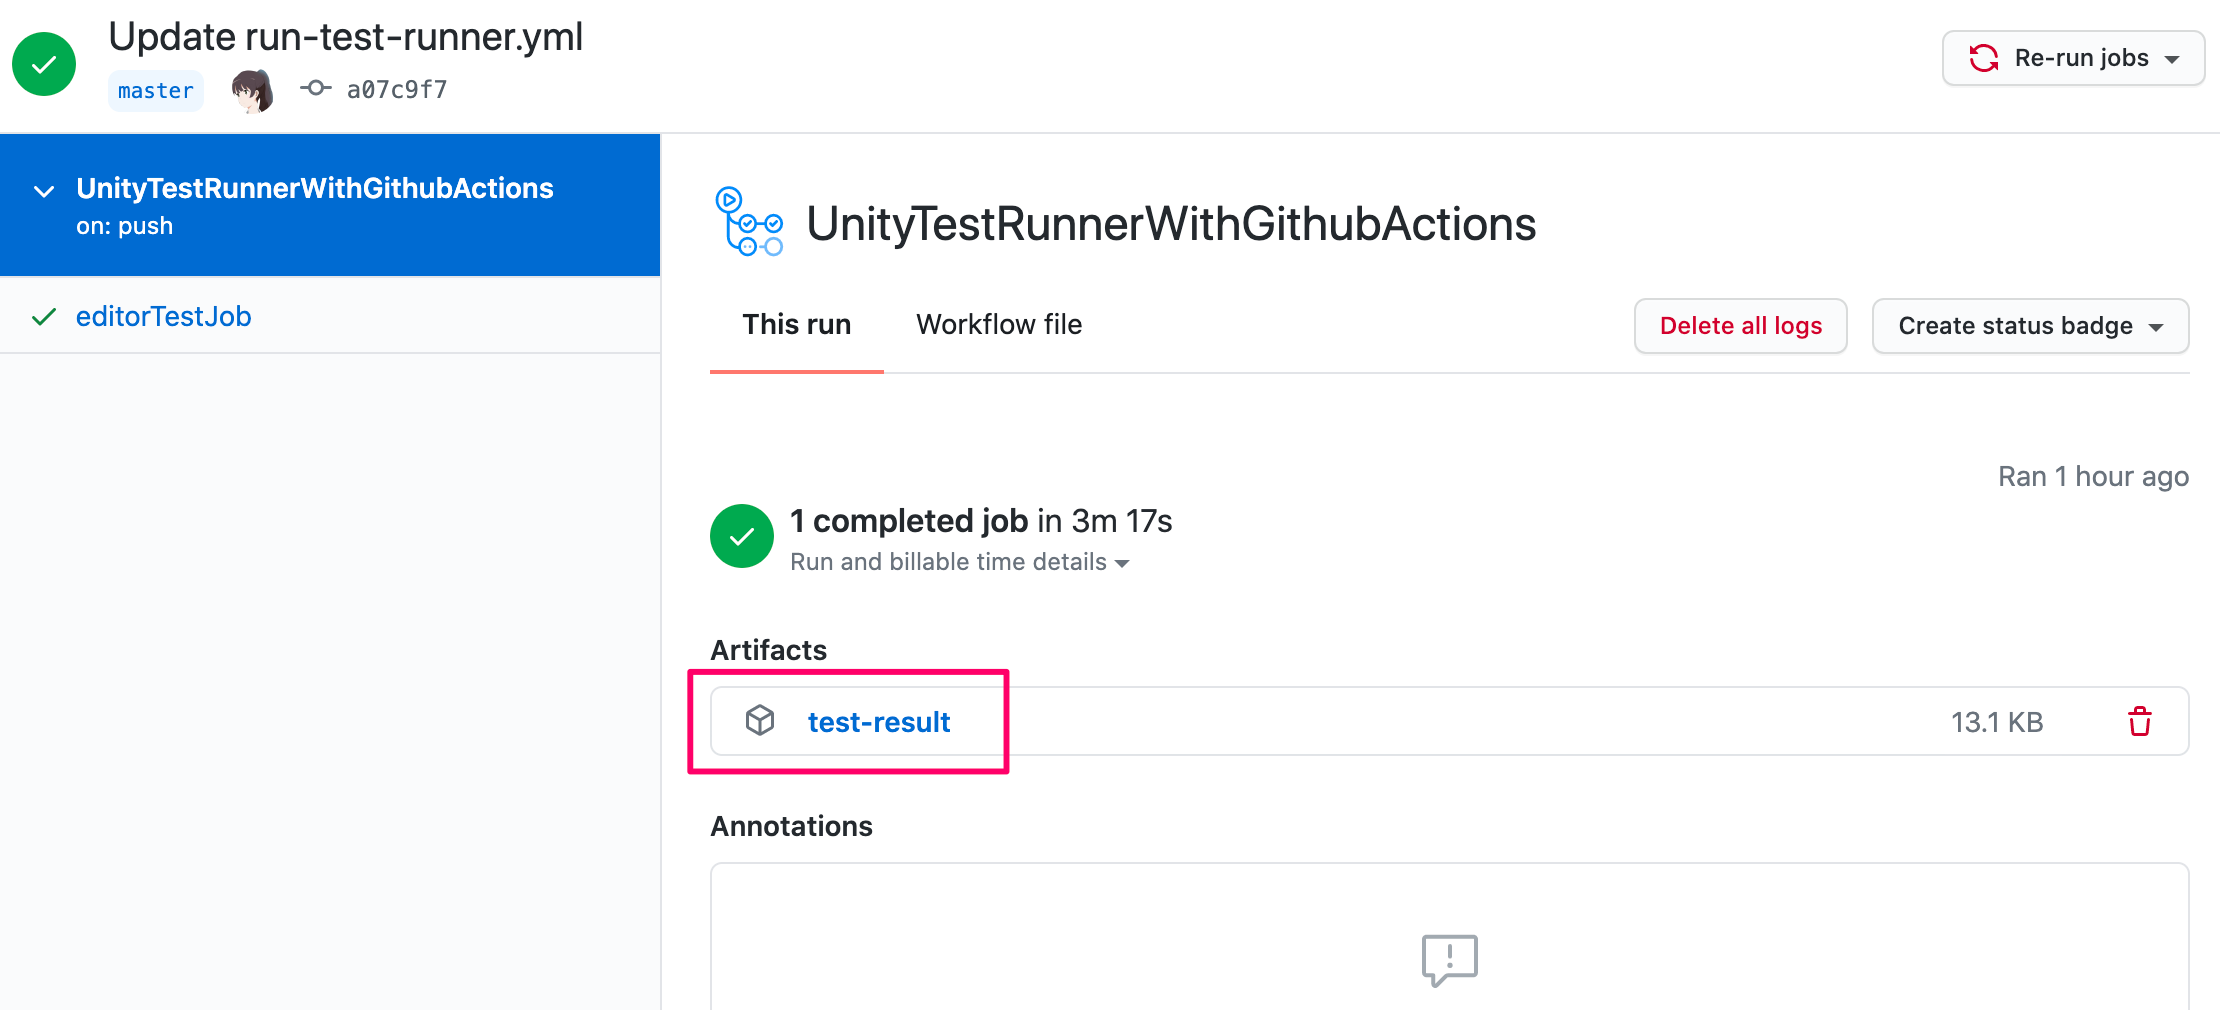Click the annotations speech bubble icon
This screenshot has width=2220, height=1010.
[1449, 959]
